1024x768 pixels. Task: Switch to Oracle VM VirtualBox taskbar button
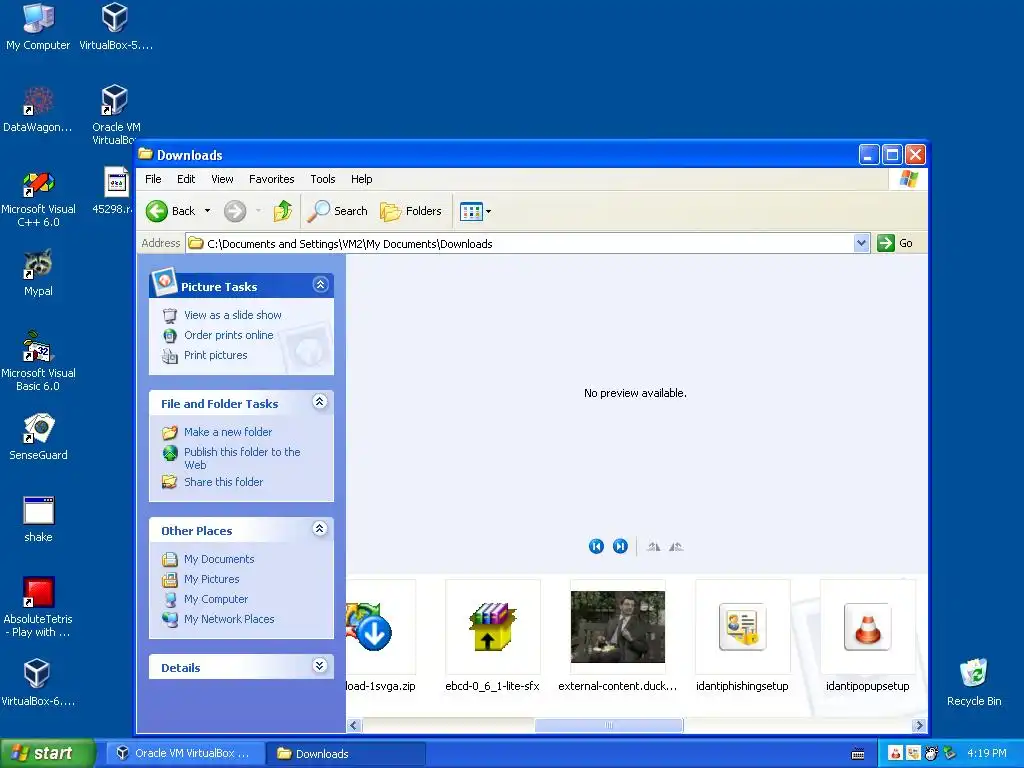(184, 754)
